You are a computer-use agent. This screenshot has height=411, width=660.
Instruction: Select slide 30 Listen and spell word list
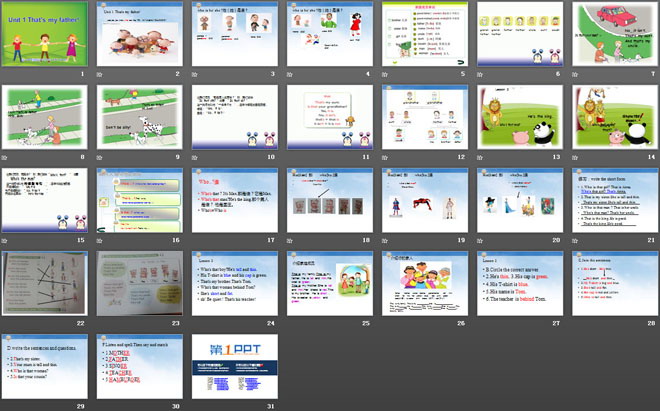(x=138, y=366)
